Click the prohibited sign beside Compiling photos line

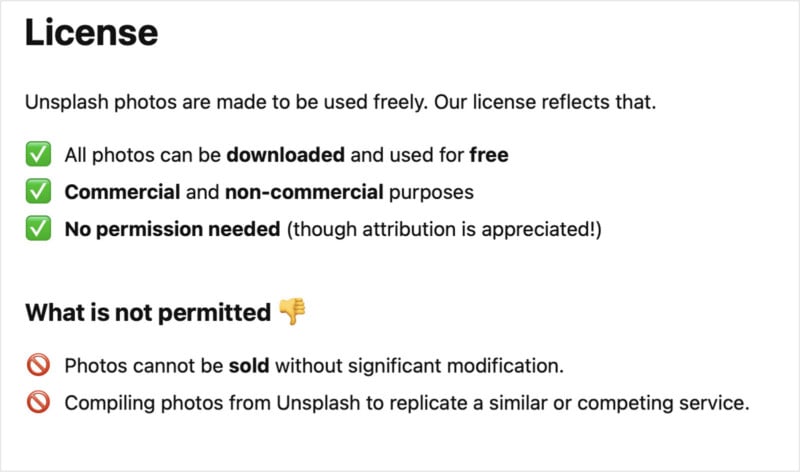(x=38, y=403)
